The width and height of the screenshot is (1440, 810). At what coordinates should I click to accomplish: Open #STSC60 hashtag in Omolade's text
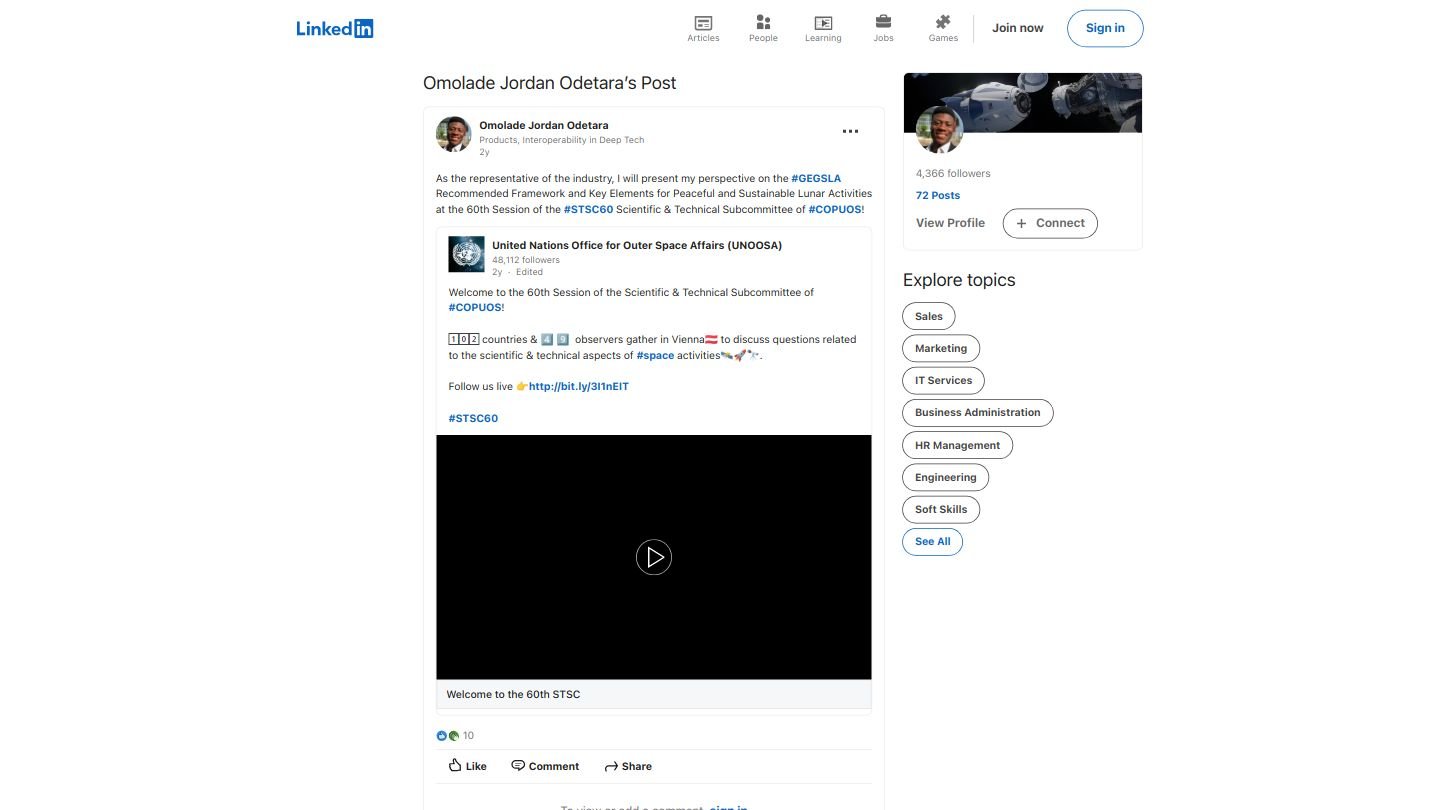coord(588,209)
